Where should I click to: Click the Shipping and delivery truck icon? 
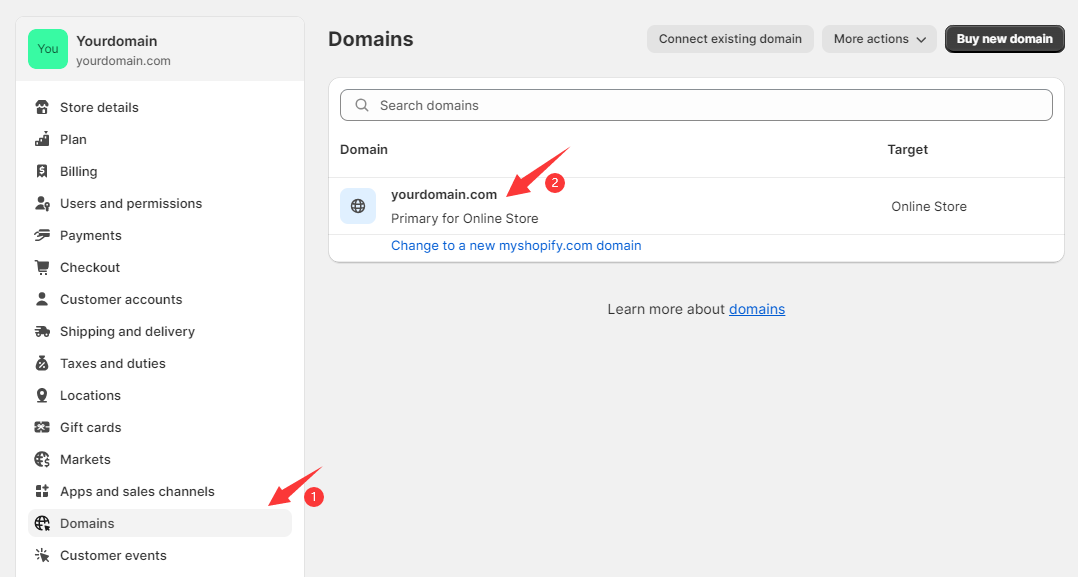tap(42, 331)
